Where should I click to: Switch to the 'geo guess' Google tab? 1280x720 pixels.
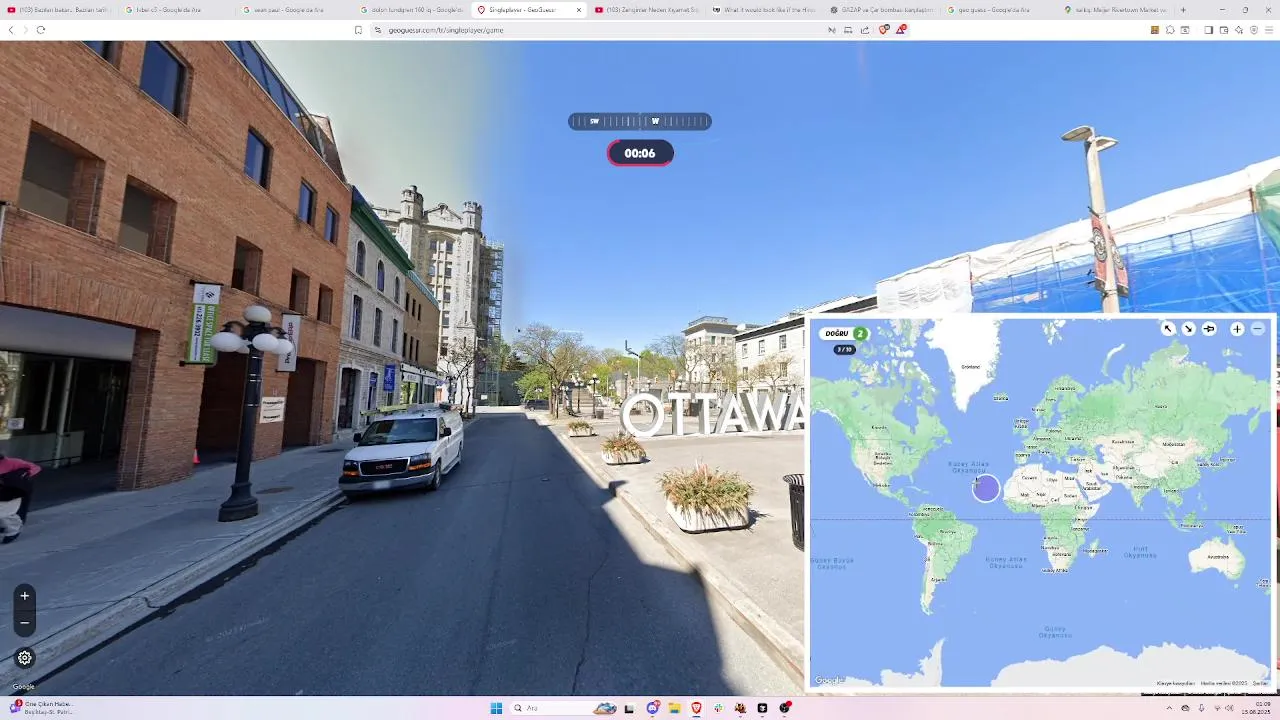(999, 10)
